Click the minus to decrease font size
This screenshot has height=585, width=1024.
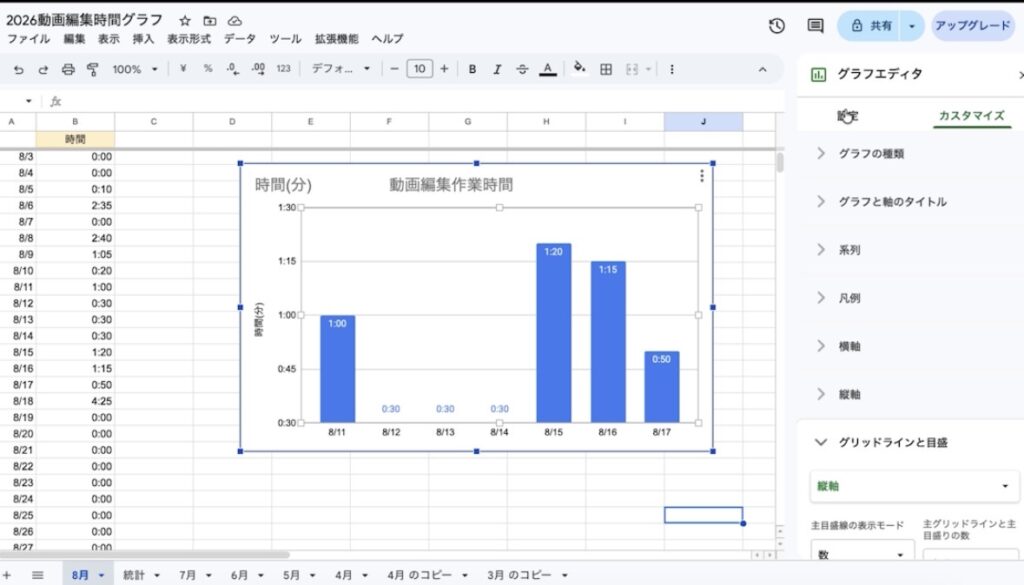click(394, 69)
